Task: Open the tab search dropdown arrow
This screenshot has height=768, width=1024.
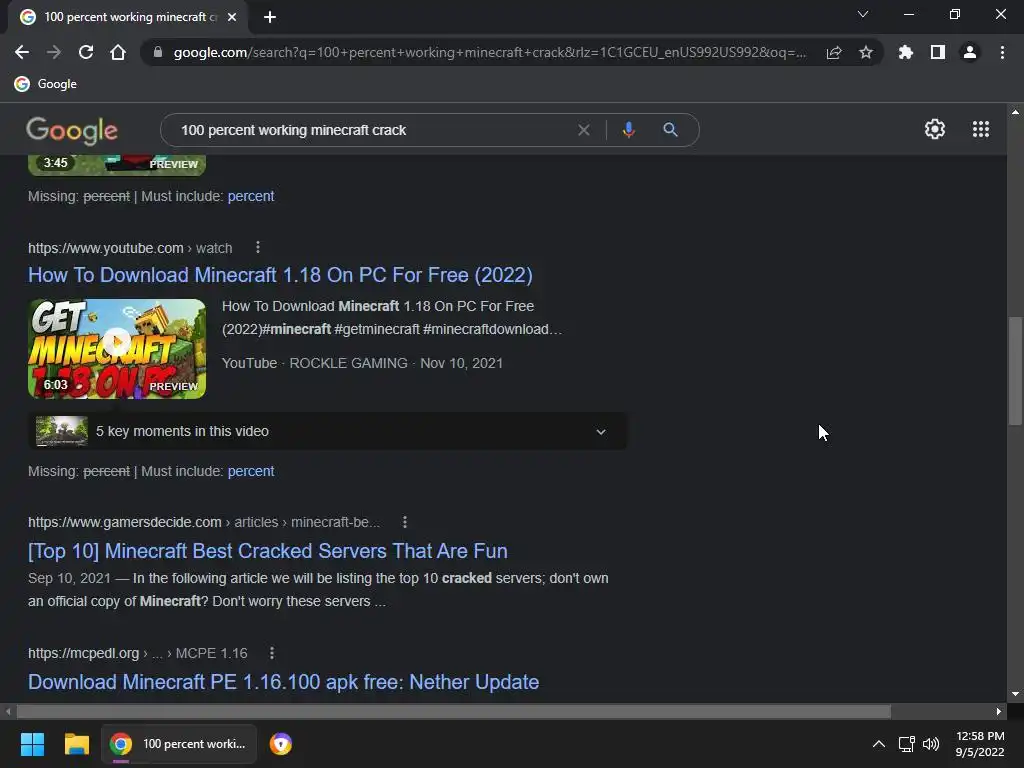Action: 863,14
